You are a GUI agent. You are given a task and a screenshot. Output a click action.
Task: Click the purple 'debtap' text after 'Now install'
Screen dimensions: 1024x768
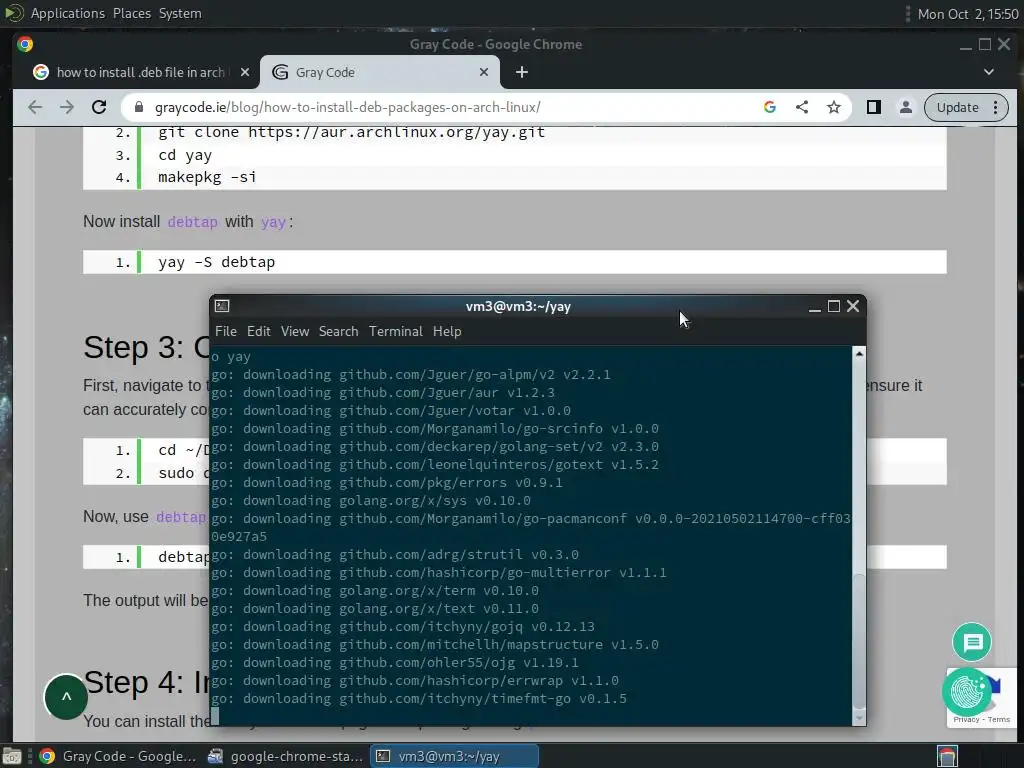point(193,222)
